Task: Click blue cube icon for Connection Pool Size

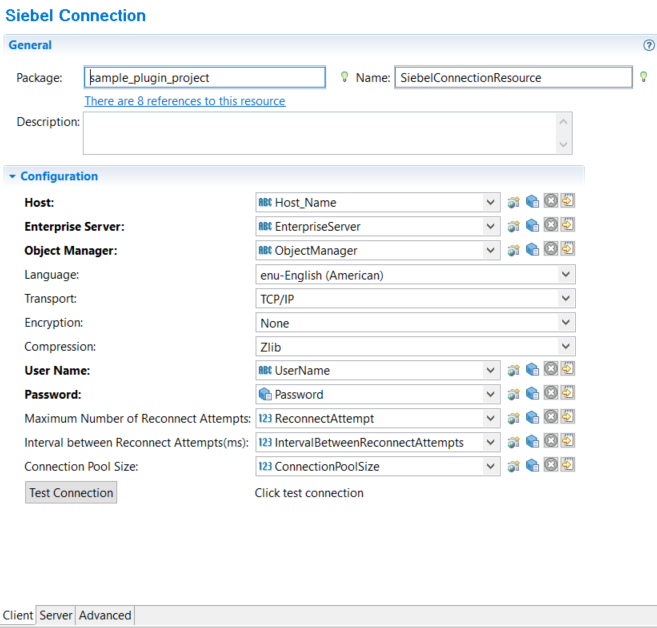Action: [x=532, y=465]
